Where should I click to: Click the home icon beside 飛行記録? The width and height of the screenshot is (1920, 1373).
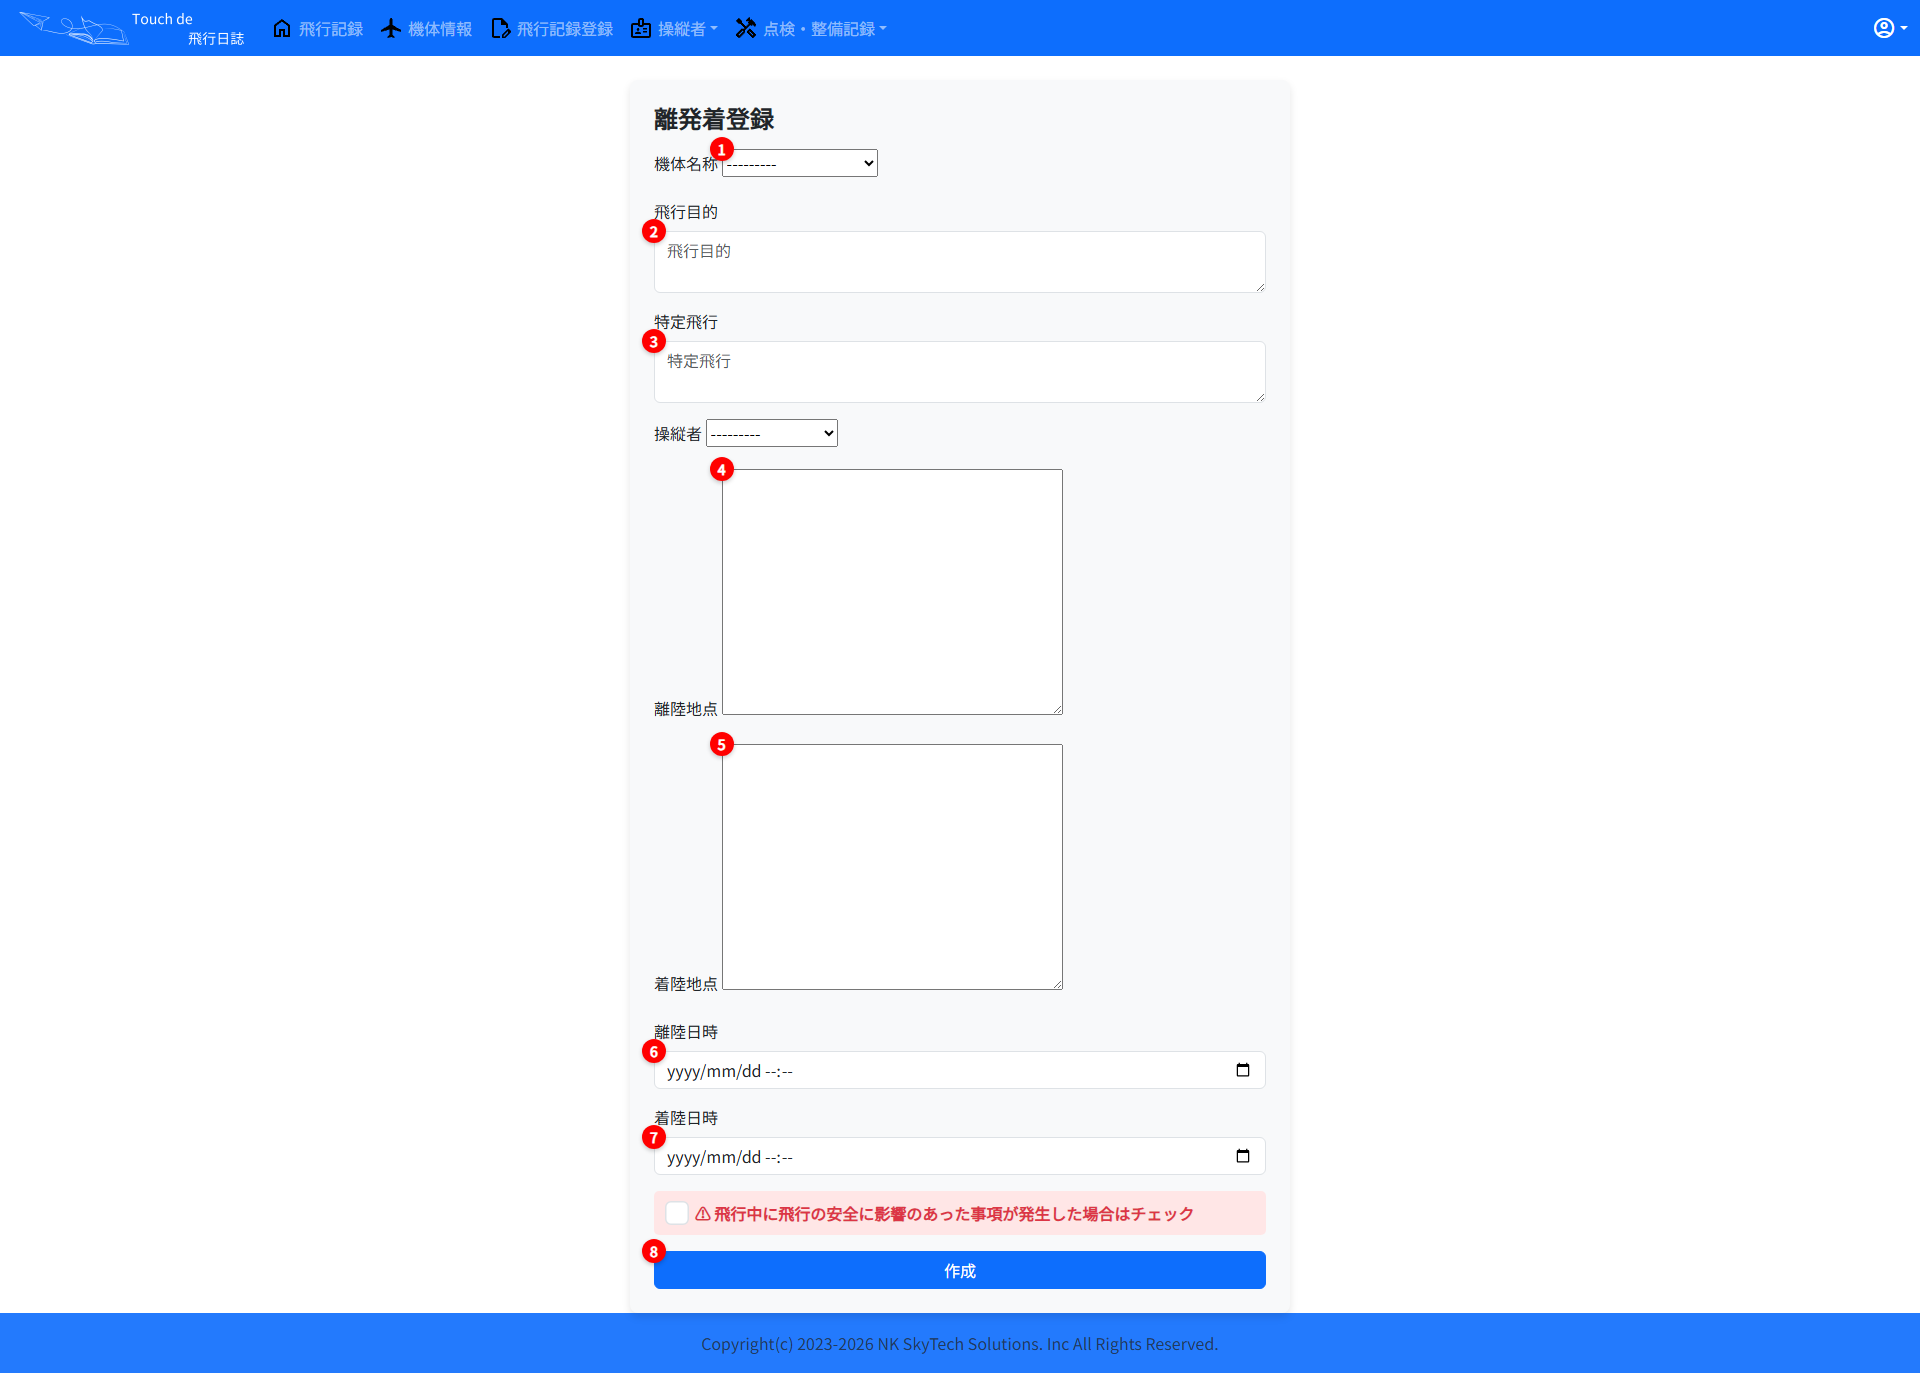[282, 28]
